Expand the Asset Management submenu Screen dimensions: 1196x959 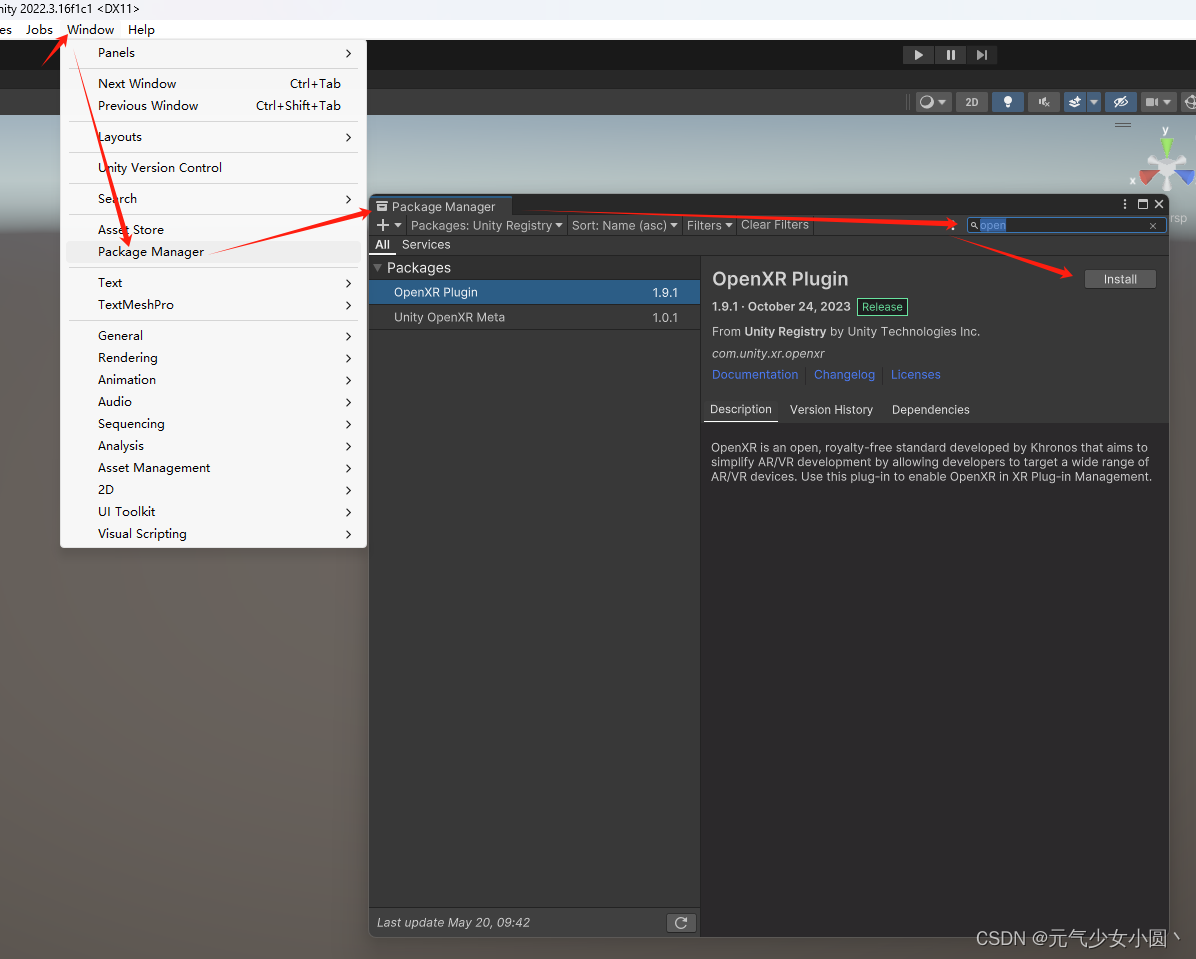[x=214, y=468]
